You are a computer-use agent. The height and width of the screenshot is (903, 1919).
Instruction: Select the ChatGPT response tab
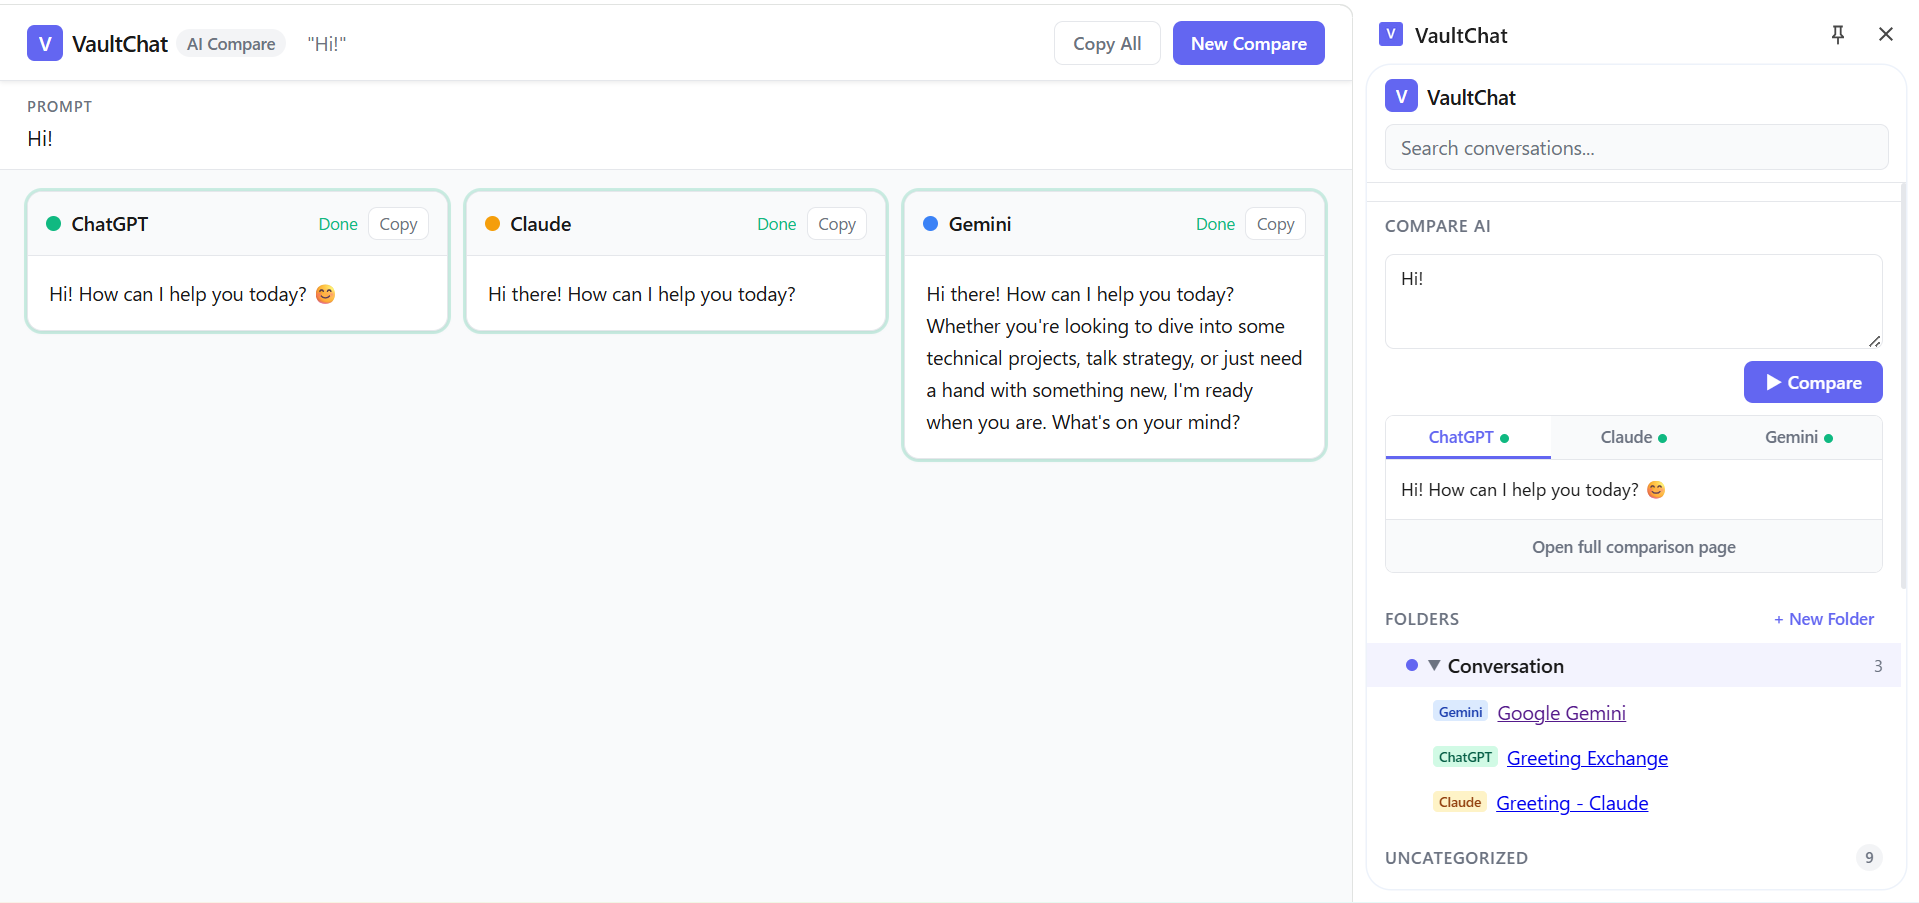[1468, 437]
